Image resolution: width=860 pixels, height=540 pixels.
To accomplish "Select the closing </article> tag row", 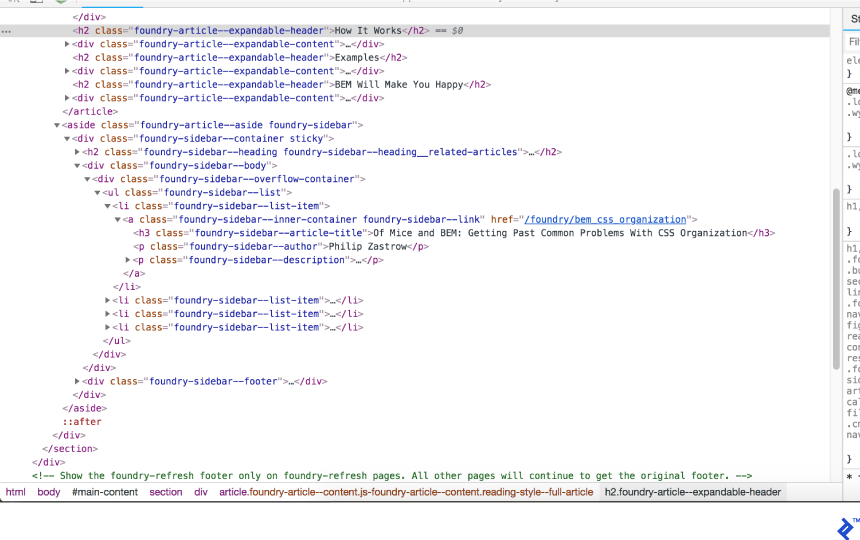I will click(90, 111).
